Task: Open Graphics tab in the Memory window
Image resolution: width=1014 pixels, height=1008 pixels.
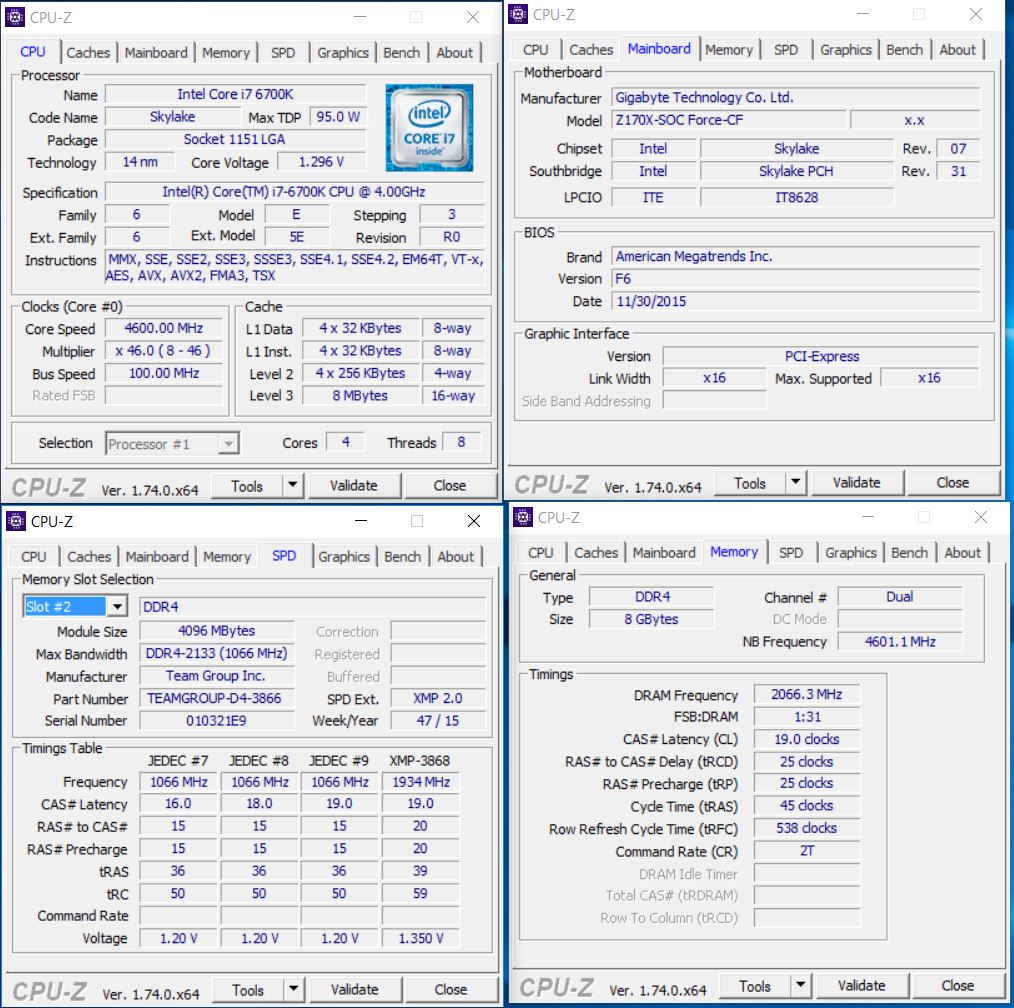Action: click(851, 553)
